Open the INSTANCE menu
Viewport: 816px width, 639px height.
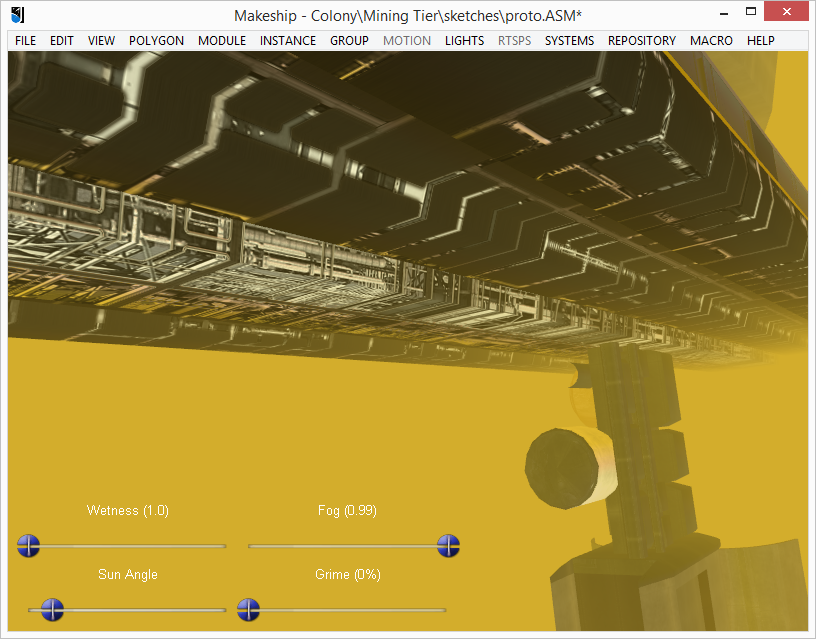point(288,41)
